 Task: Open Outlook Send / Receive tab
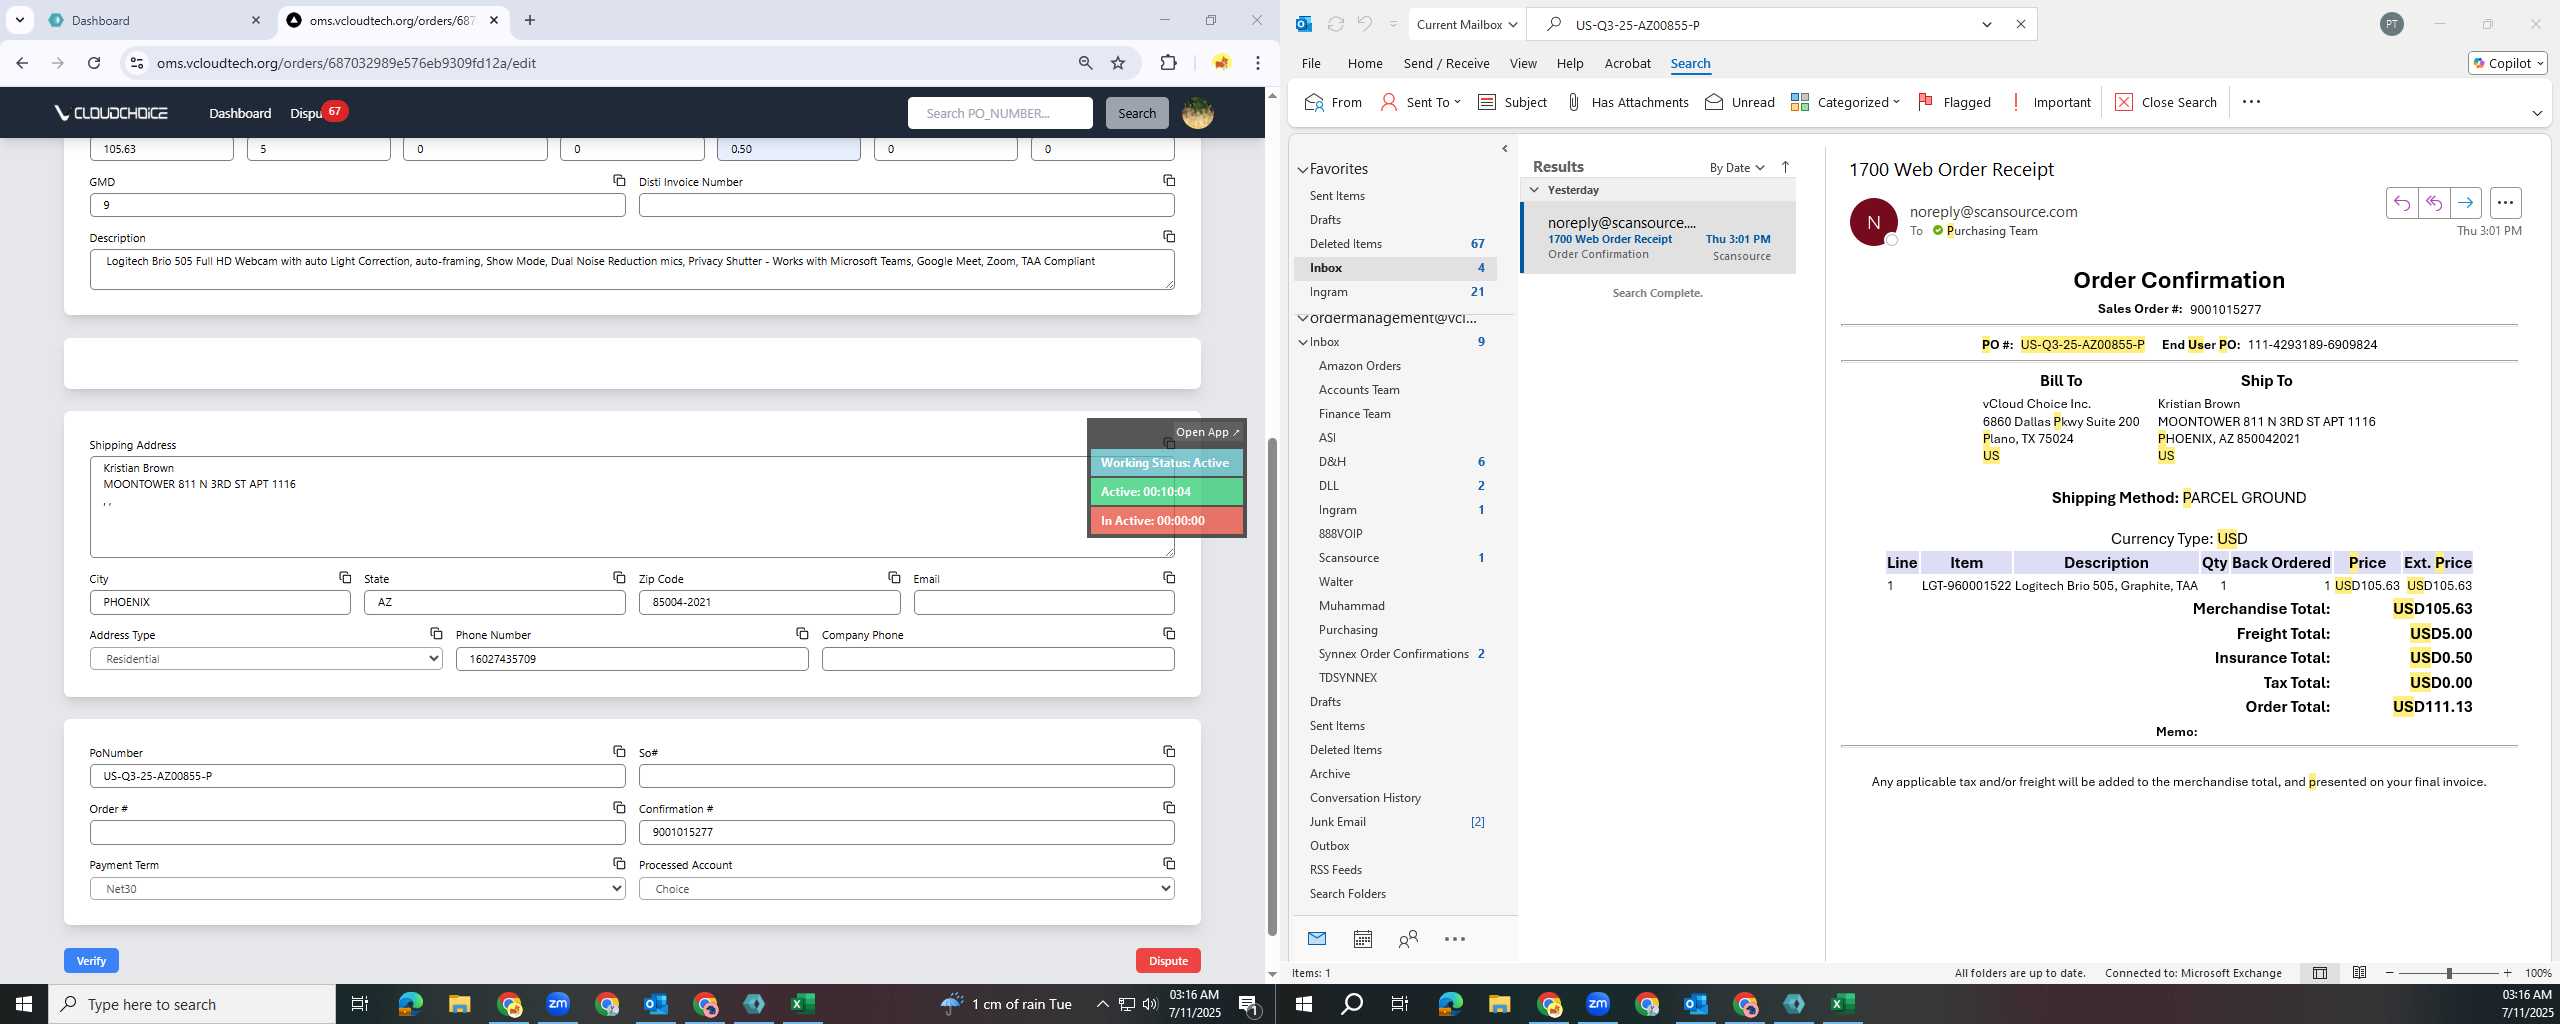pyautogui.click(x=1446, y=63)
